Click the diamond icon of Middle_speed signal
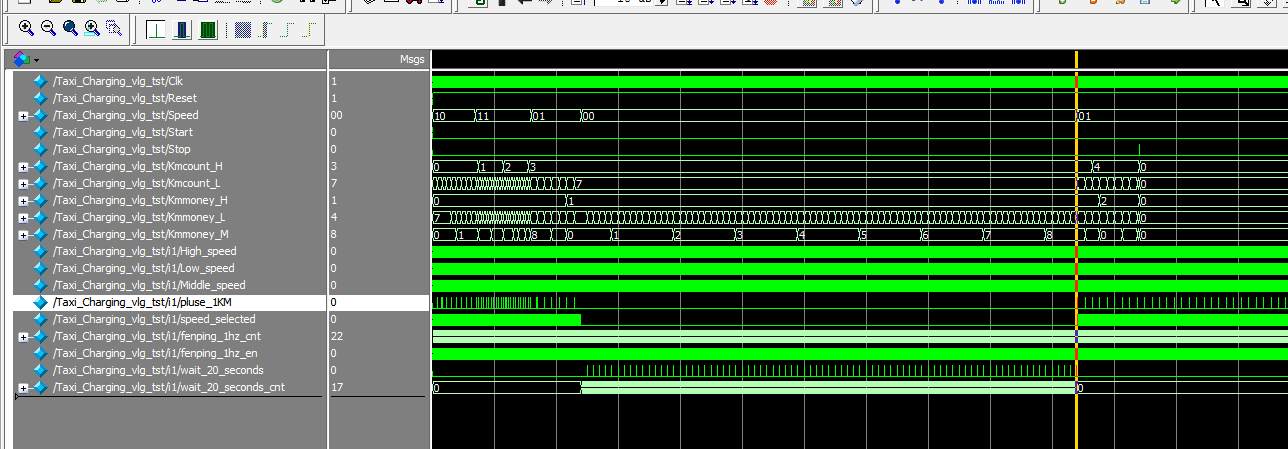Viewport: 1288px width, 449px height. pos(40,285)
